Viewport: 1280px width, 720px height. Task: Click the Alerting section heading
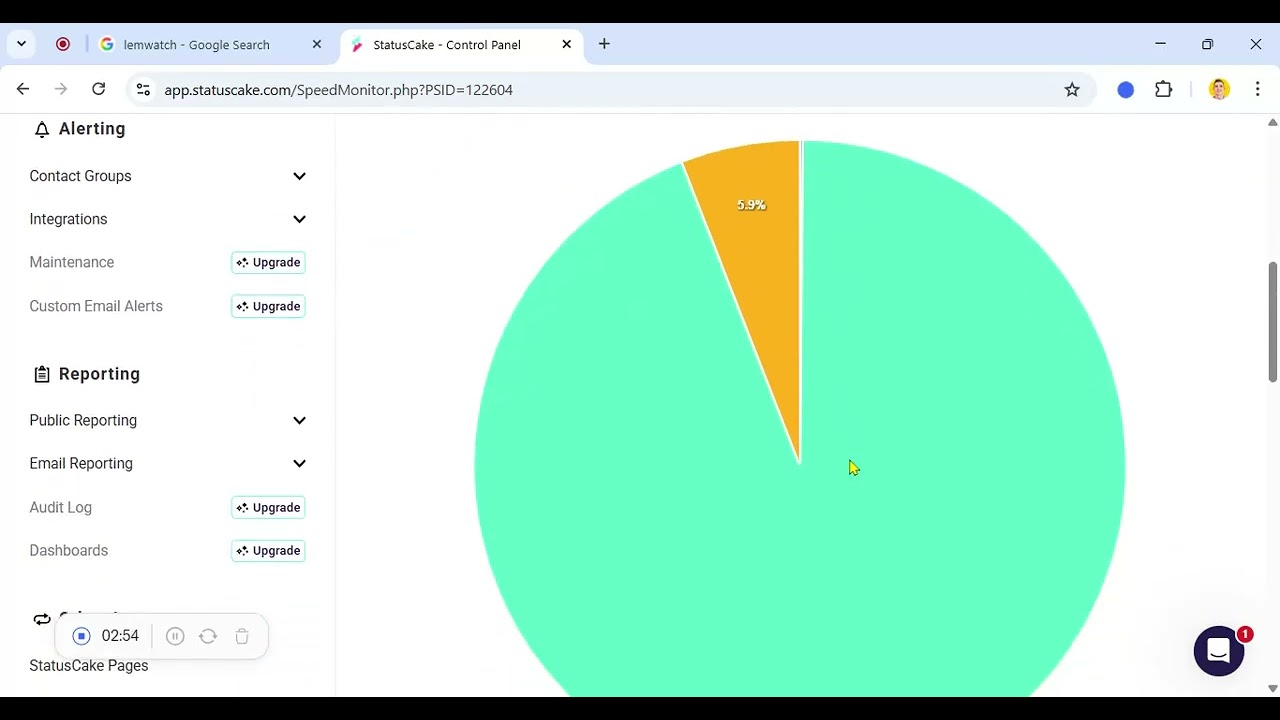tap(92, 129)
